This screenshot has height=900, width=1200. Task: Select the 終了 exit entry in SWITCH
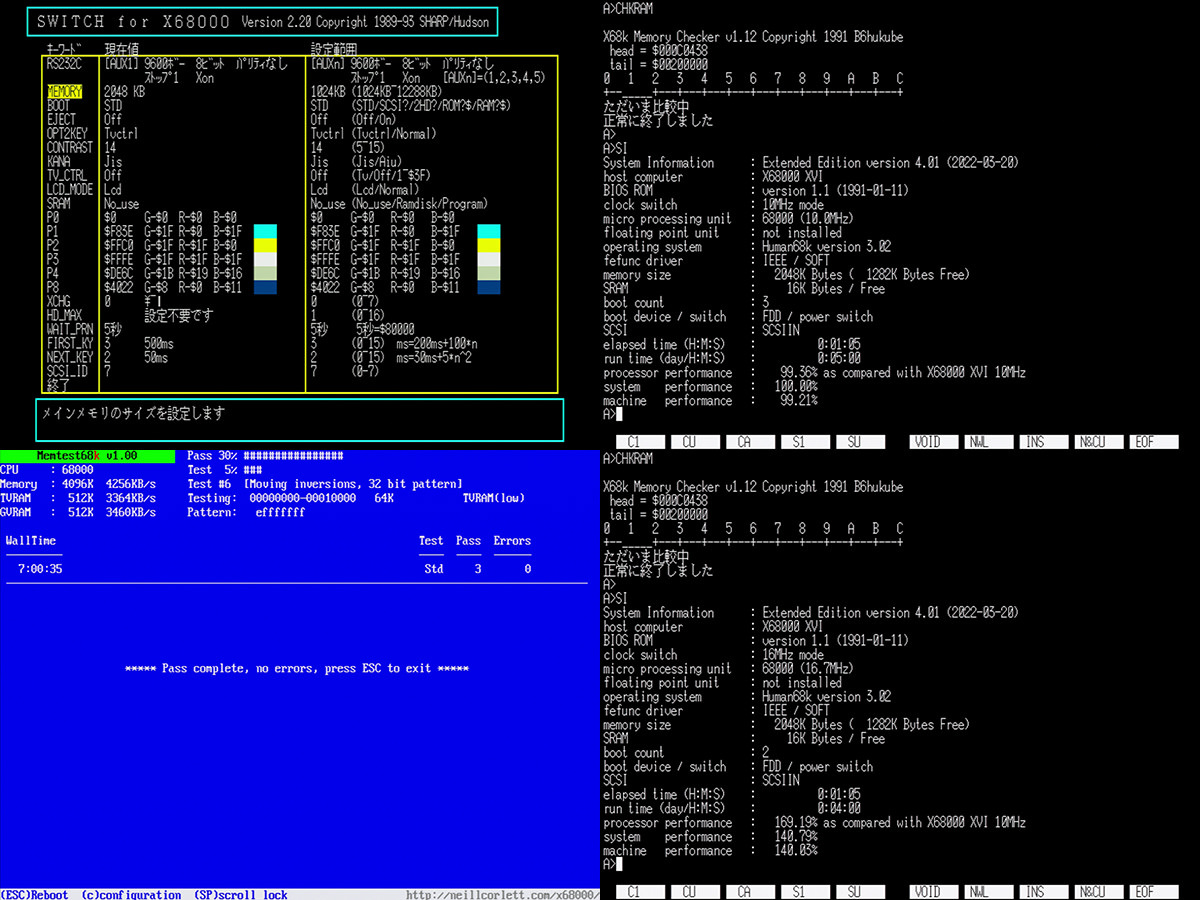point(58,384)
